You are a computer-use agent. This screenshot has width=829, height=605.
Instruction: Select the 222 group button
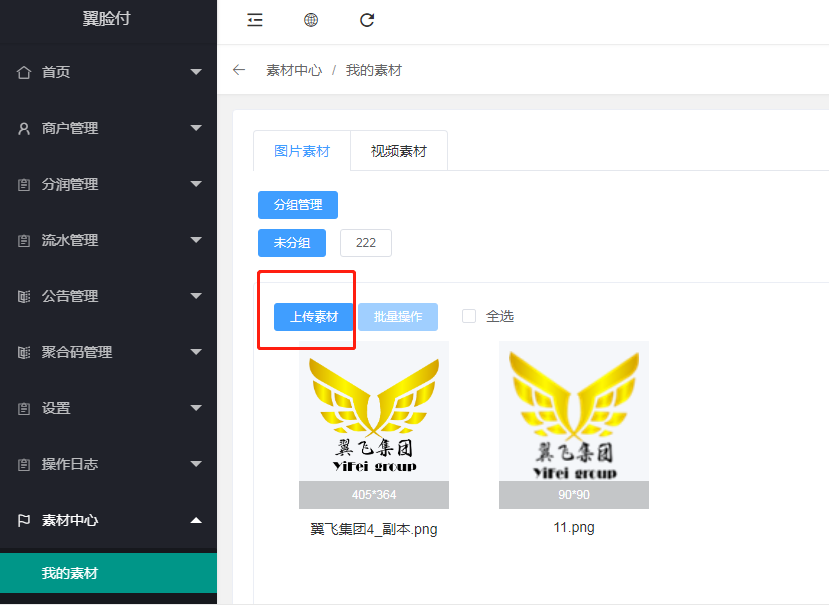coord(366,243)
